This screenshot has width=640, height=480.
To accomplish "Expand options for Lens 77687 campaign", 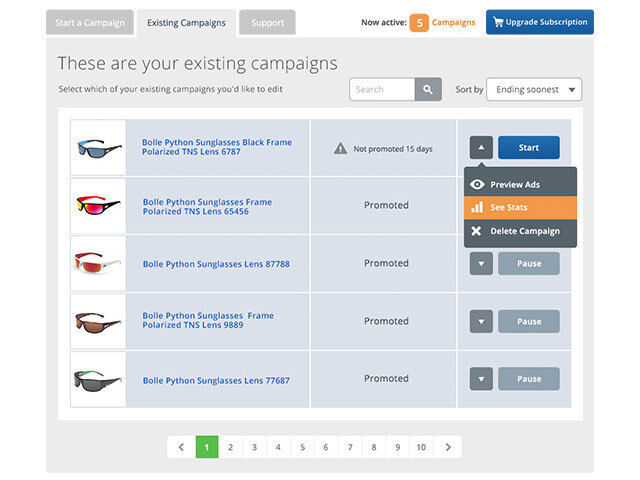I will (481, 379).
